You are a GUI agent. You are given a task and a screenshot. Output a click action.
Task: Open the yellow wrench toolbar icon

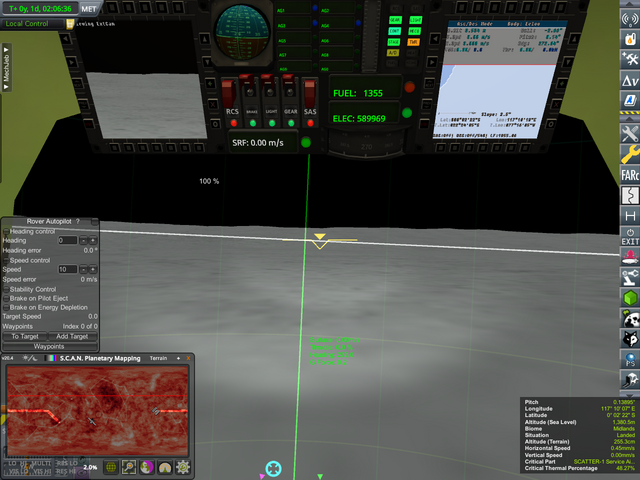629,154
